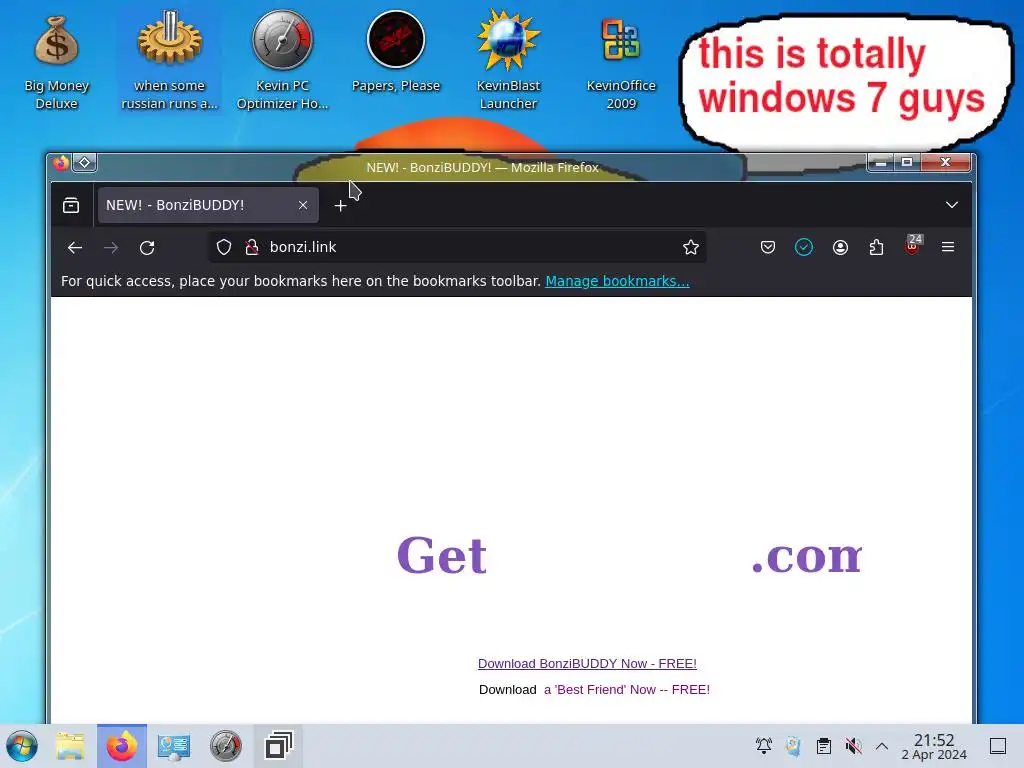Click the show desktop button
This screenshot has height=768, width=1024.
(x=998, y=746)
